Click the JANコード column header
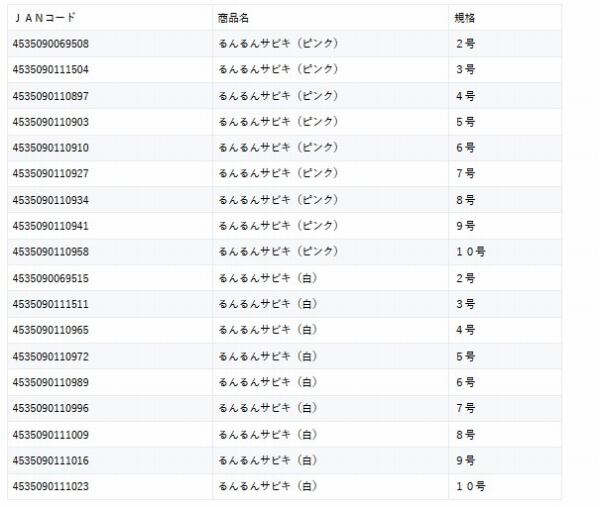 (44, 18)
